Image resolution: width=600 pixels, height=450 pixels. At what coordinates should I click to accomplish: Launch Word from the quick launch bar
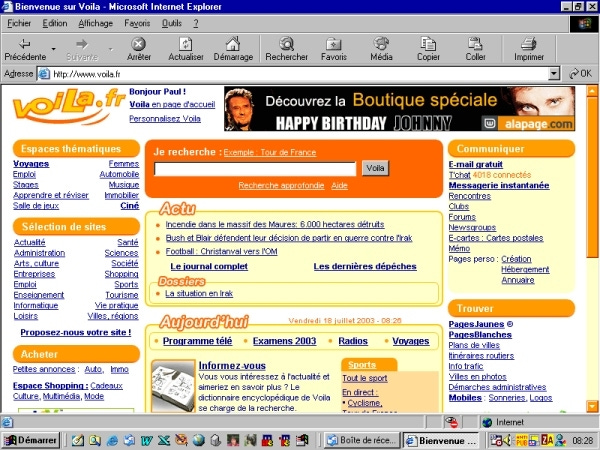click(147, 440)
